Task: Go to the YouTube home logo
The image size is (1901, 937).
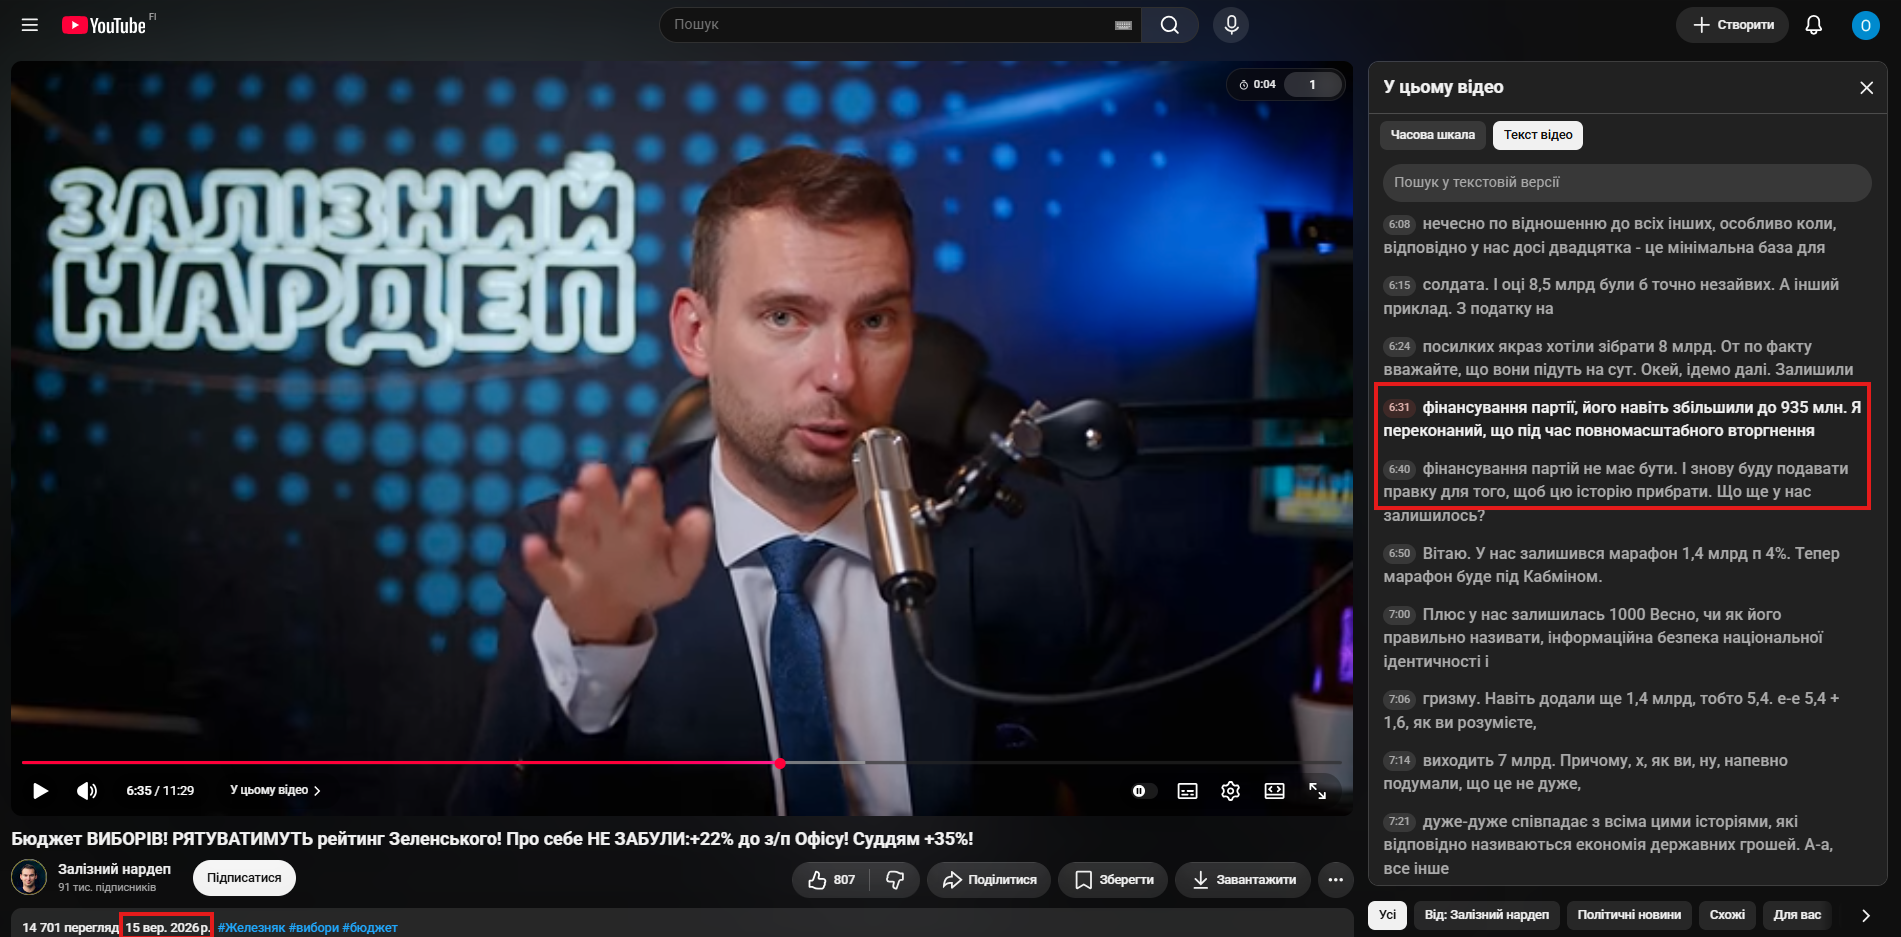Action: pos(104,25)
